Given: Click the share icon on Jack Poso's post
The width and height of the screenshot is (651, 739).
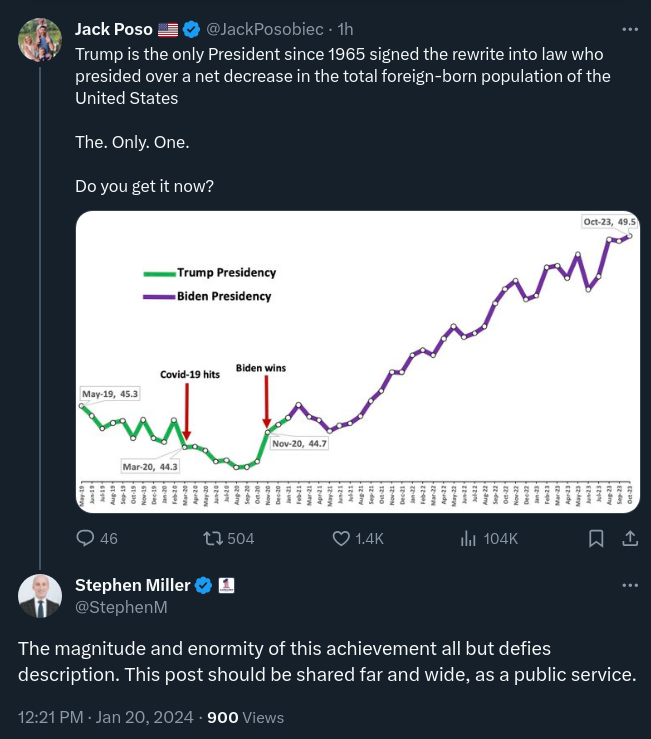Looking at the screenshot, I should click(x=630, y=538).
